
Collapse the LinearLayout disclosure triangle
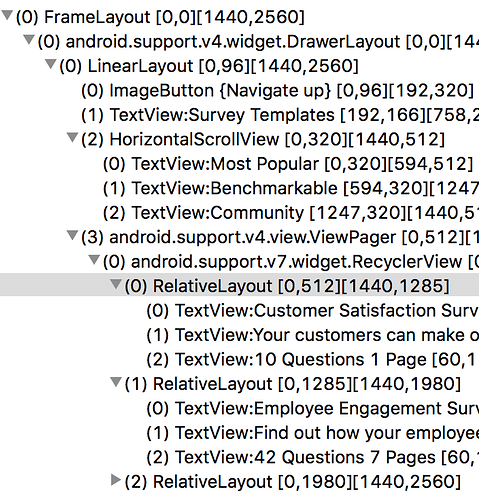point(51,64)
